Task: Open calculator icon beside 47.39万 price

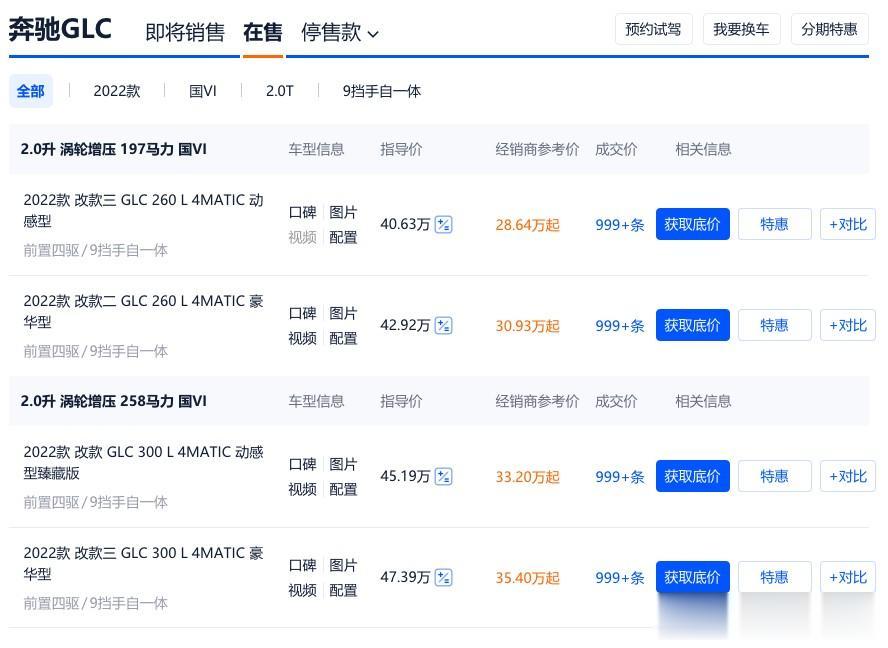Action: [443, 578]
